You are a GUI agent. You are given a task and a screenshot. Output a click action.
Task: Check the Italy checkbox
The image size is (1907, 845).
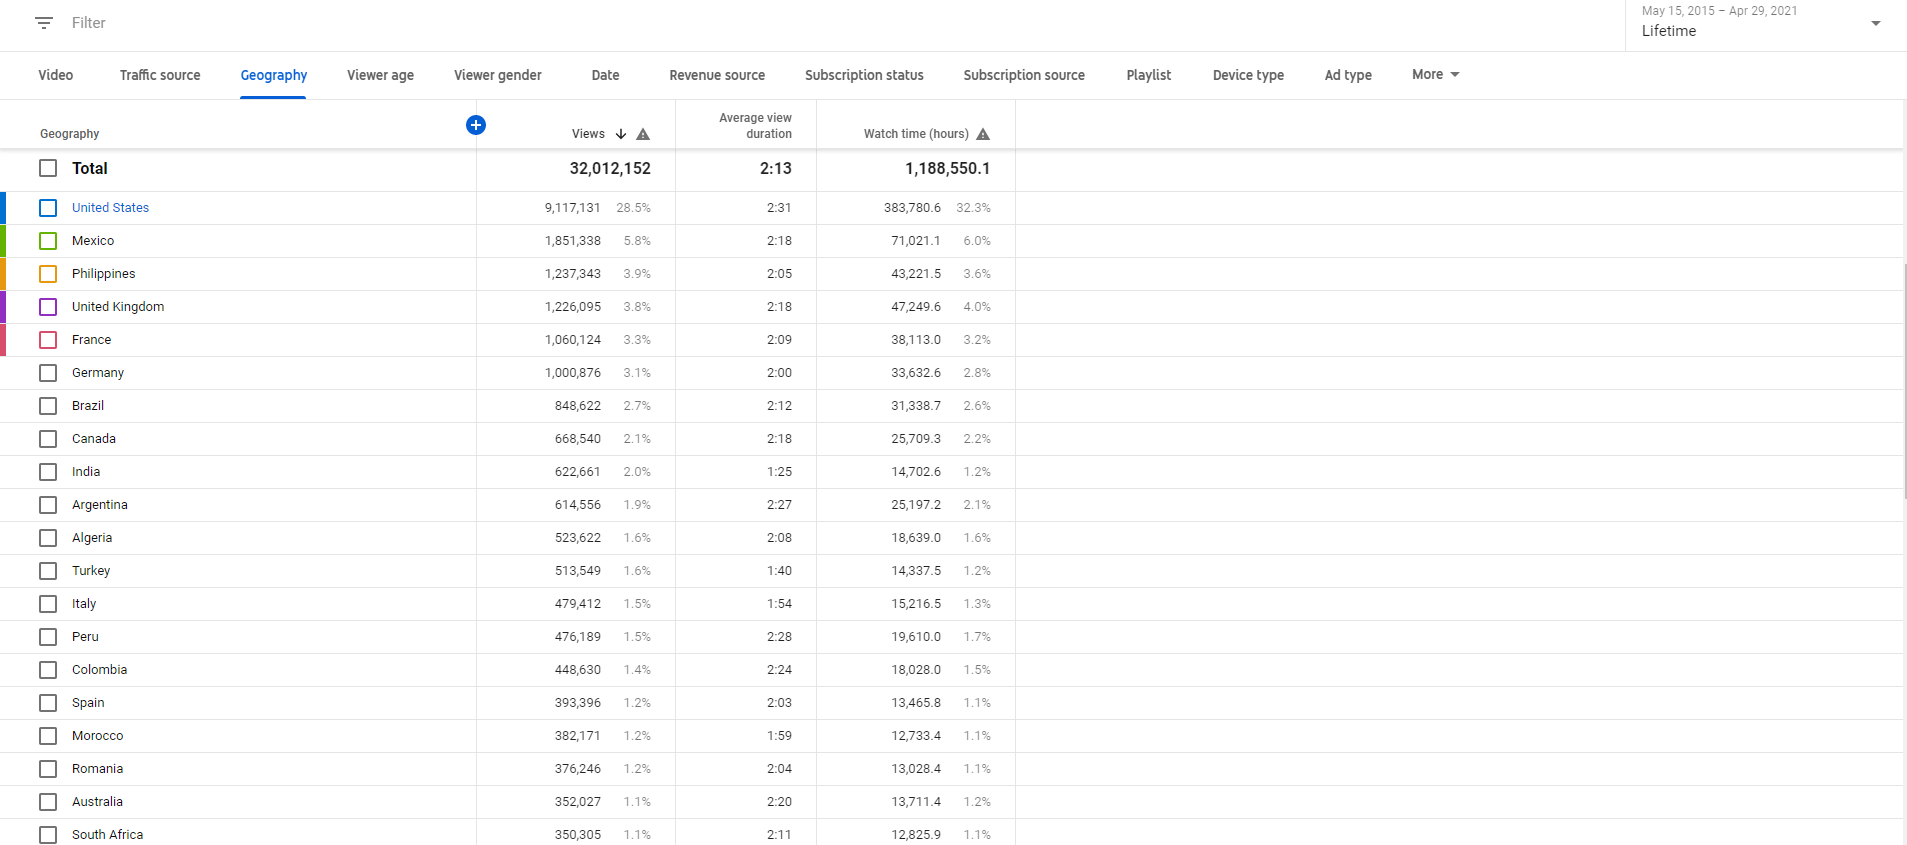click(48, 604)
